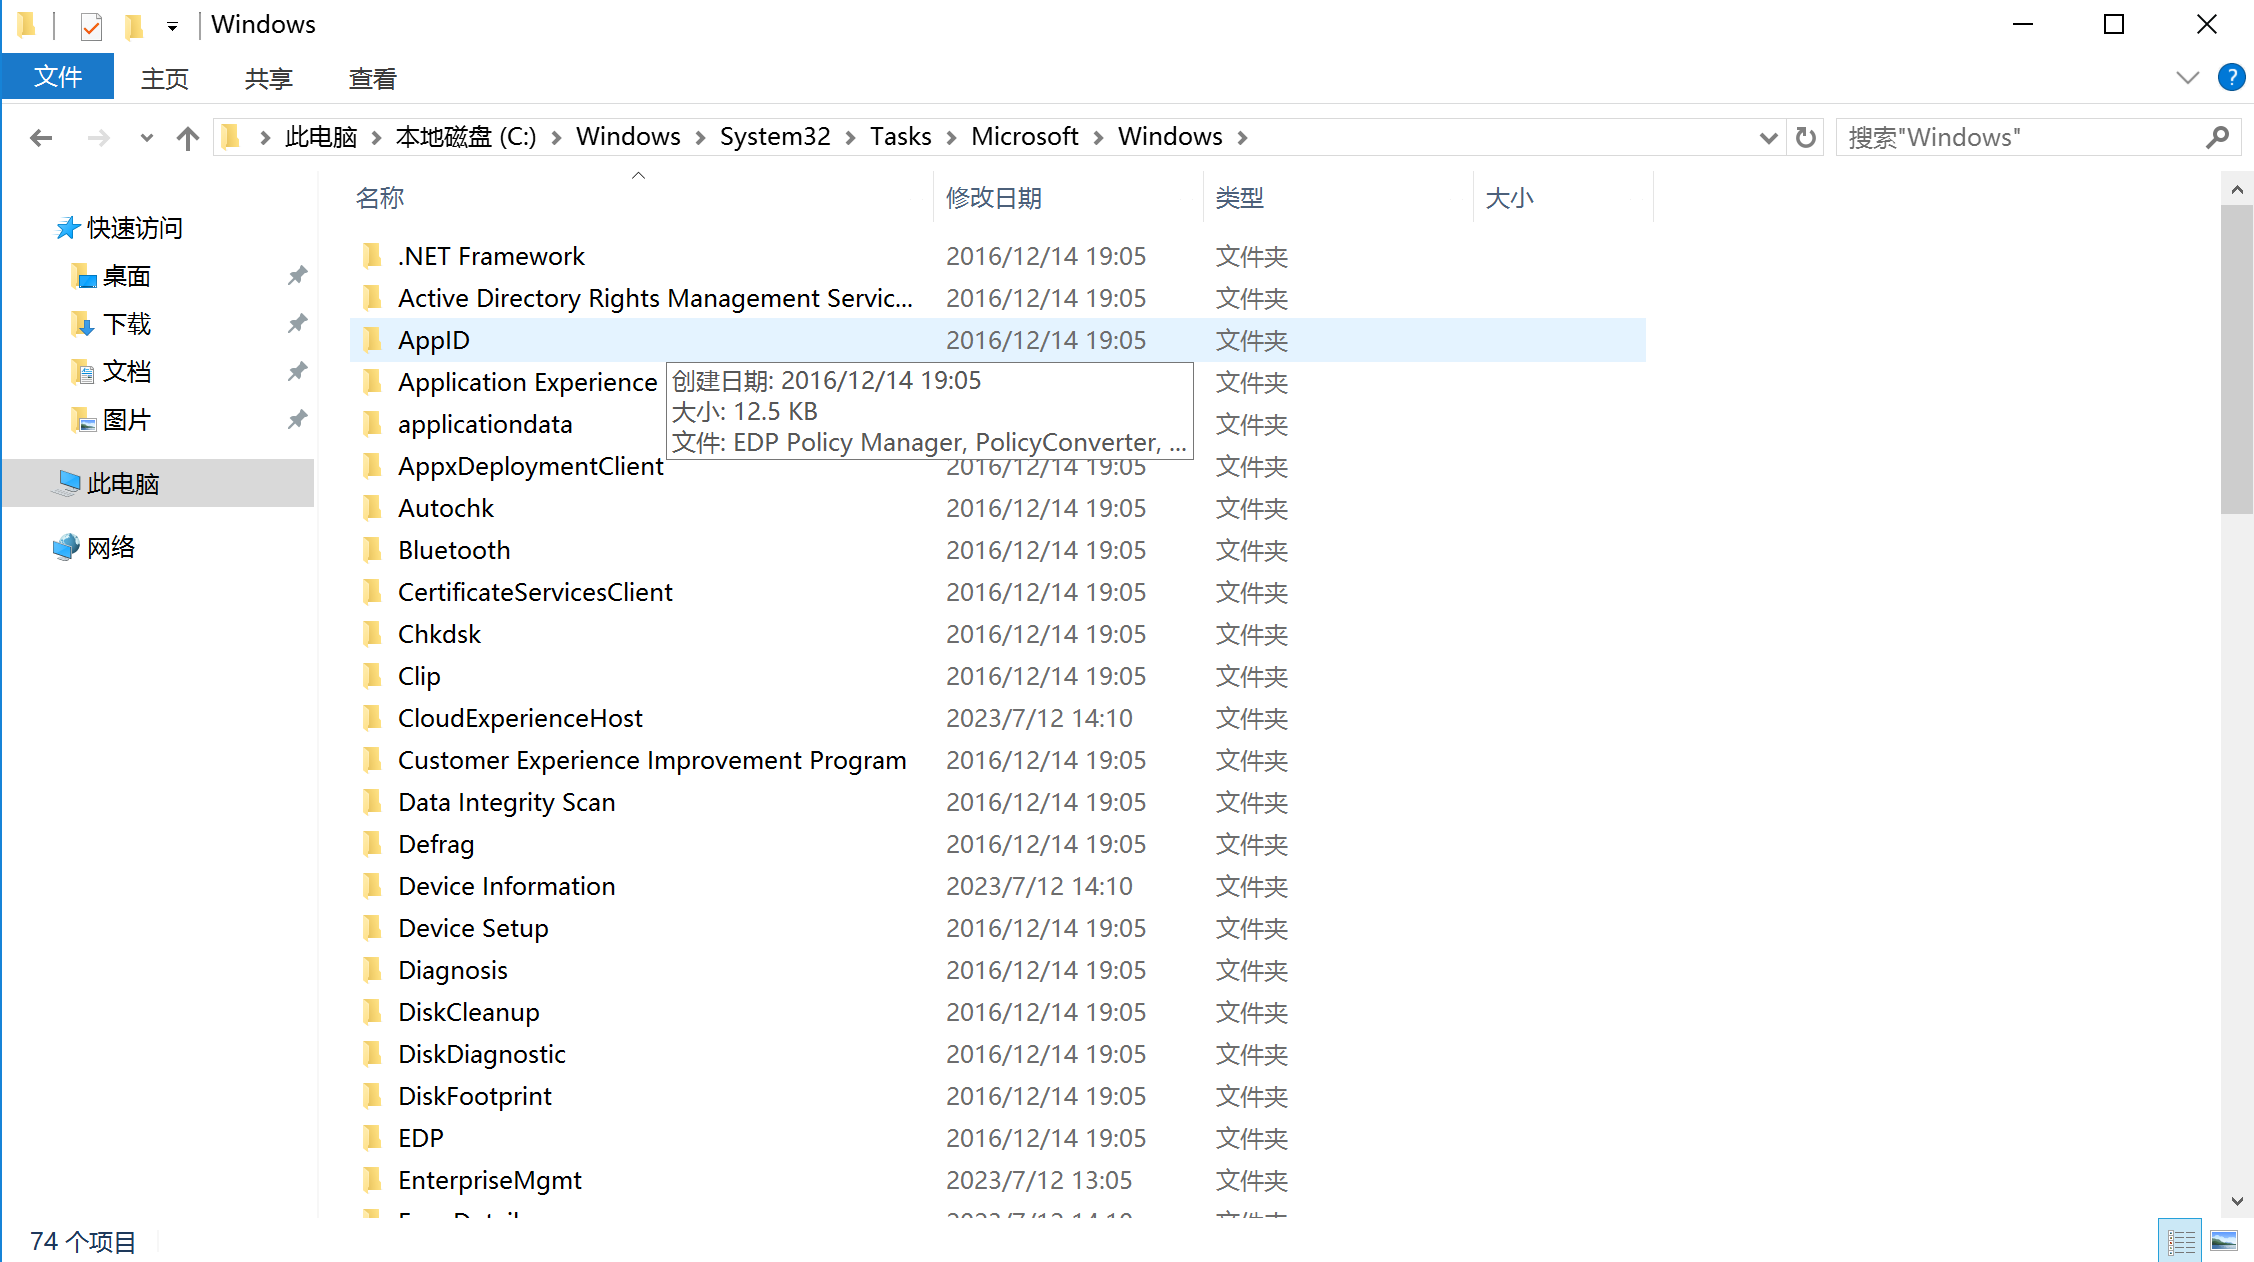
Task: Click the Properties quick access icon
Action: tap(91, 25)
